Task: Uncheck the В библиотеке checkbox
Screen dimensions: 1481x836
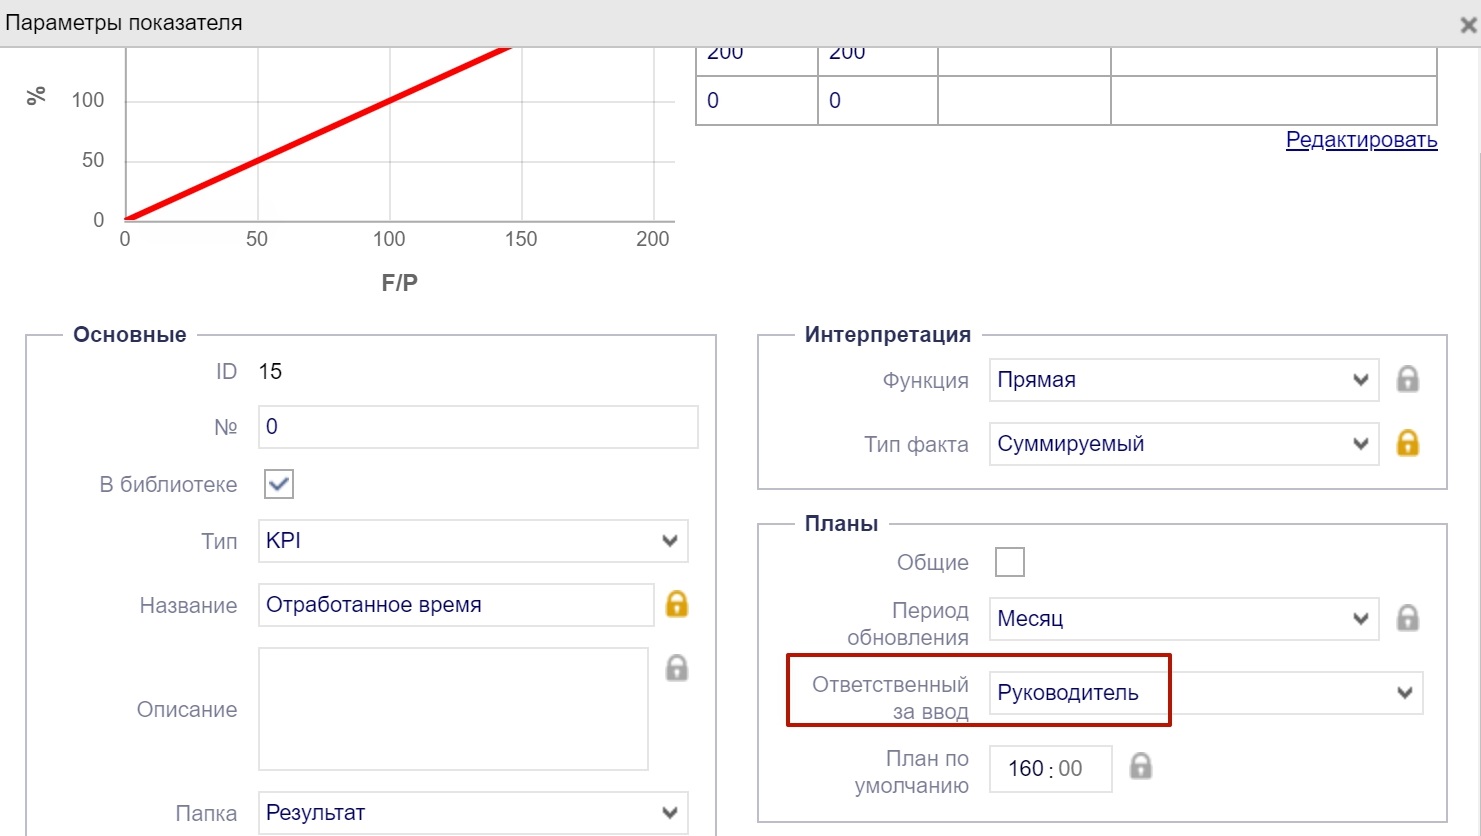Action: point(279,485)
